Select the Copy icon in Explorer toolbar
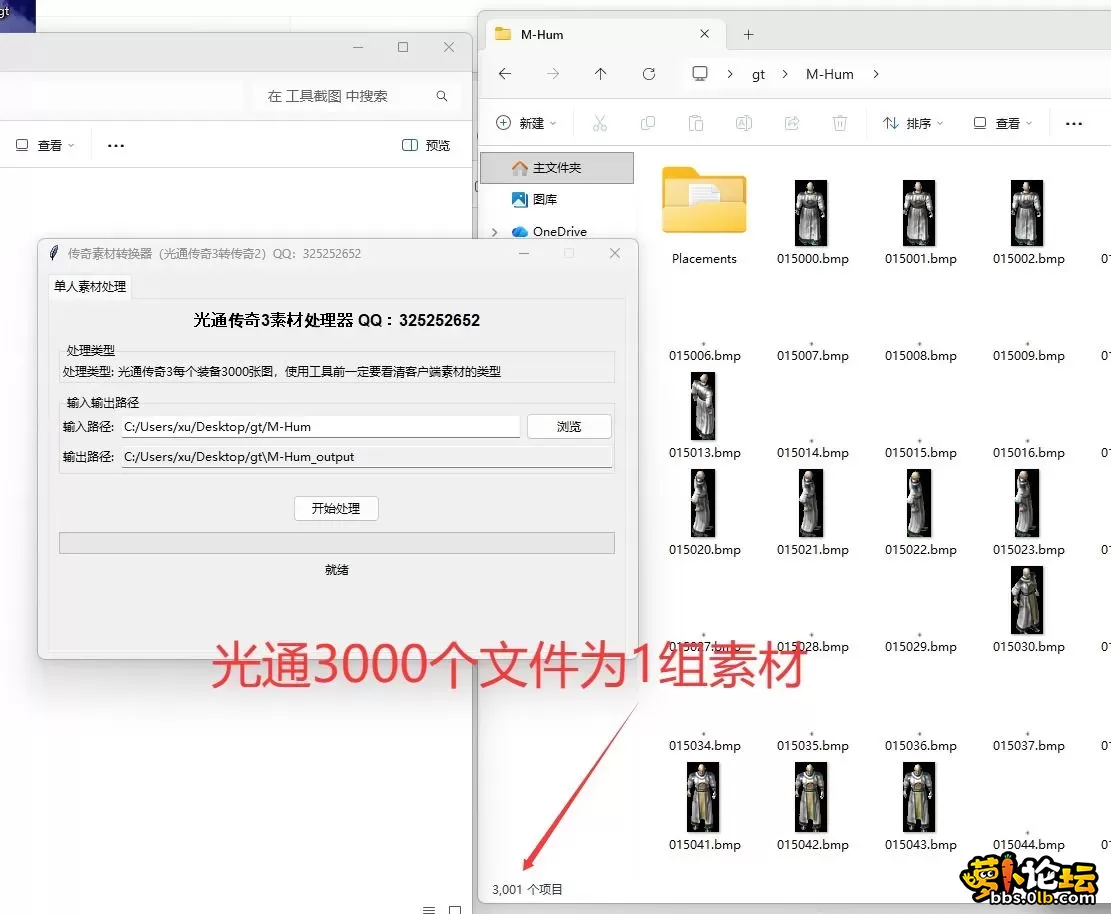The image size is (1111, 914). 648,122
